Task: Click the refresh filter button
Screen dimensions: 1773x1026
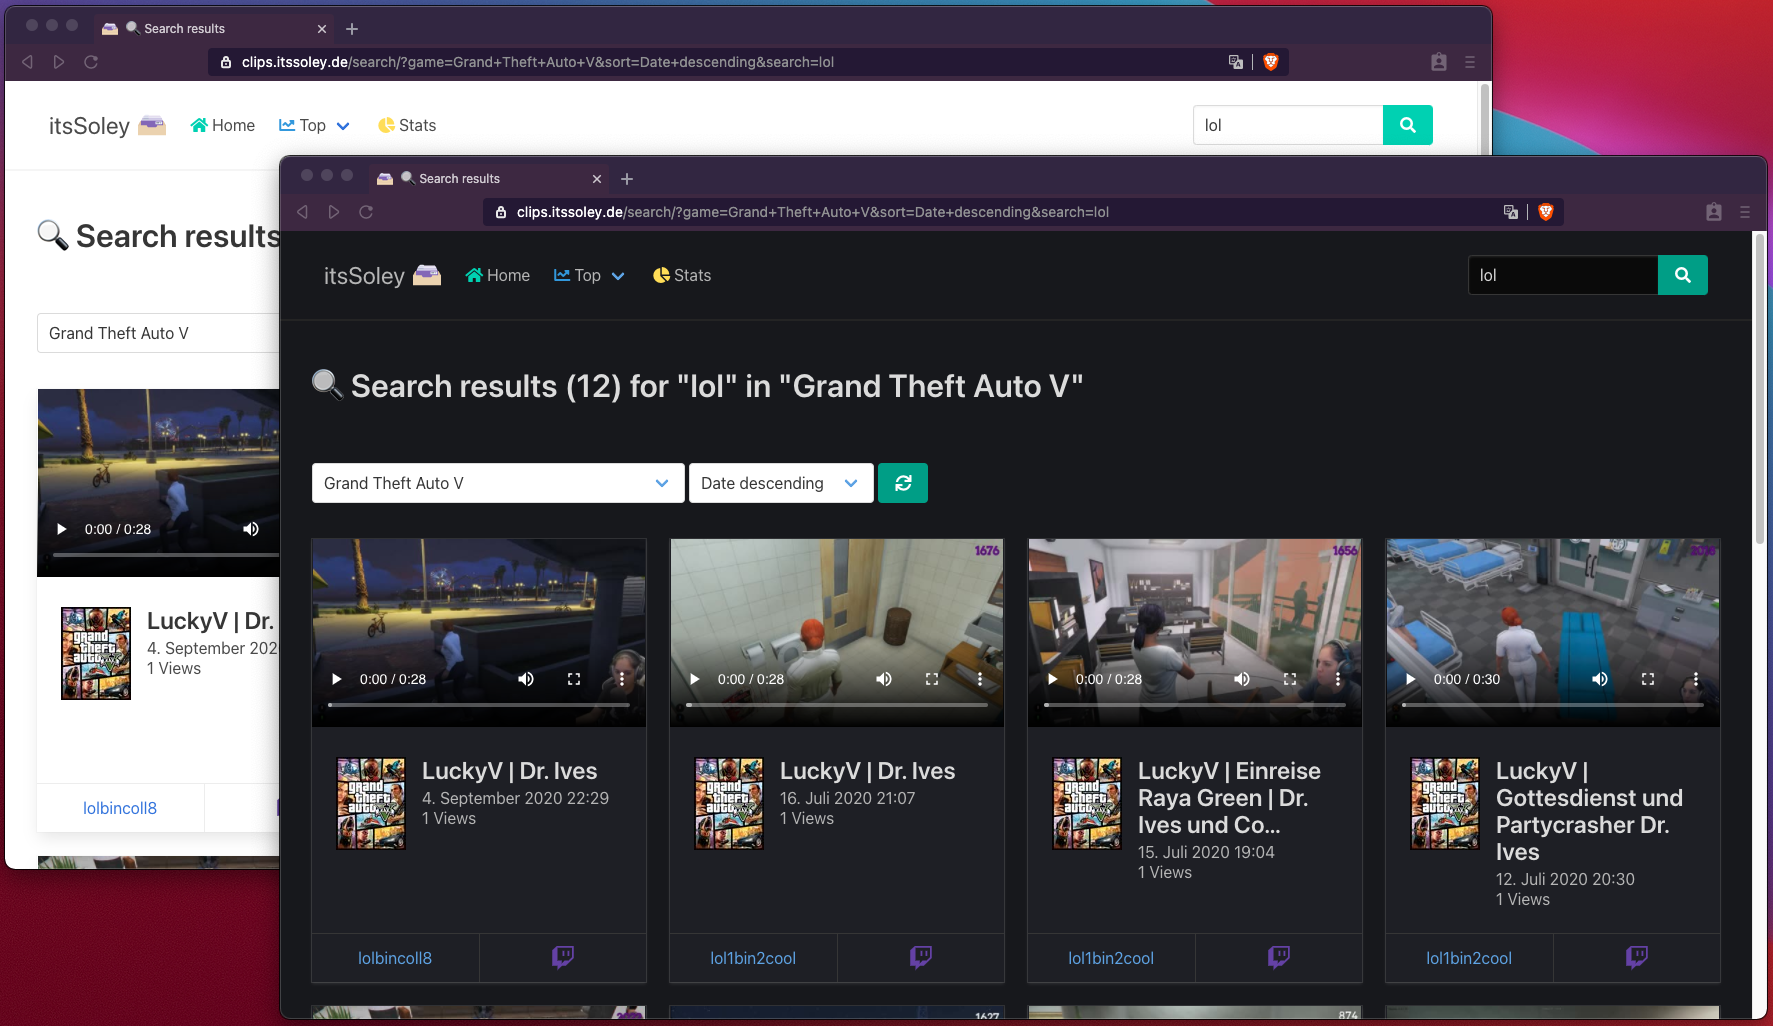Action: [x=902, y=483]
